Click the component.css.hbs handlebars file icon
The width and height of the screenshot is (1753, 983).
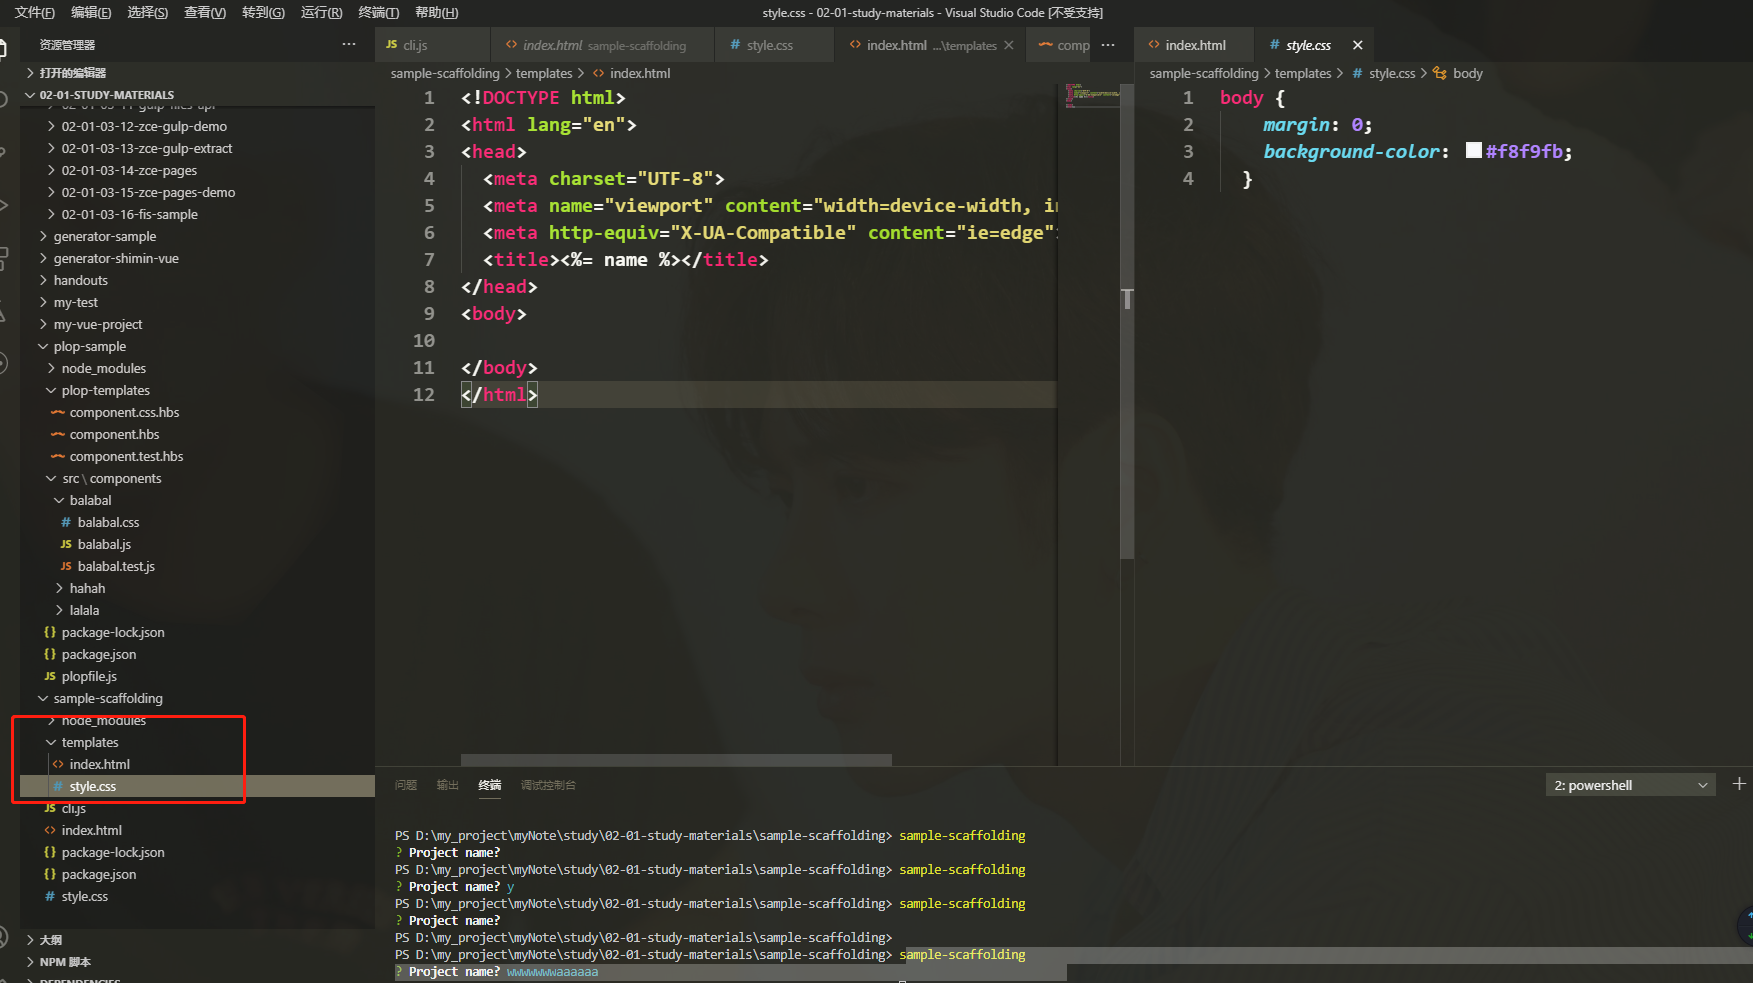click(58, 412)
